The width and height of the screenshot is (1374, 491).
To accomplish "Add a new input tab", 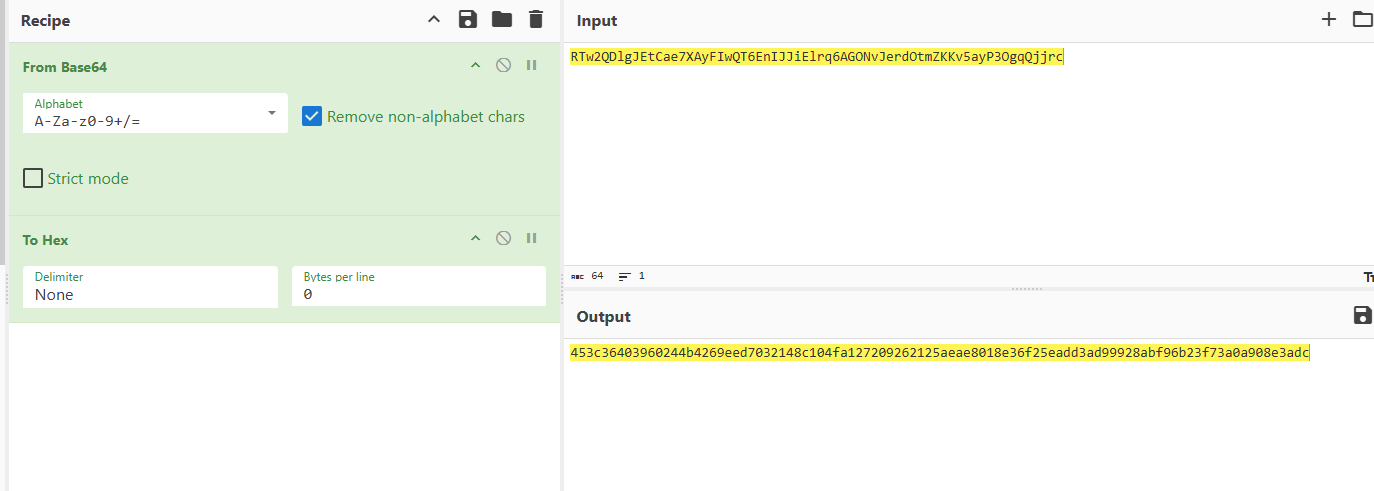I will tap(1329, 19).
